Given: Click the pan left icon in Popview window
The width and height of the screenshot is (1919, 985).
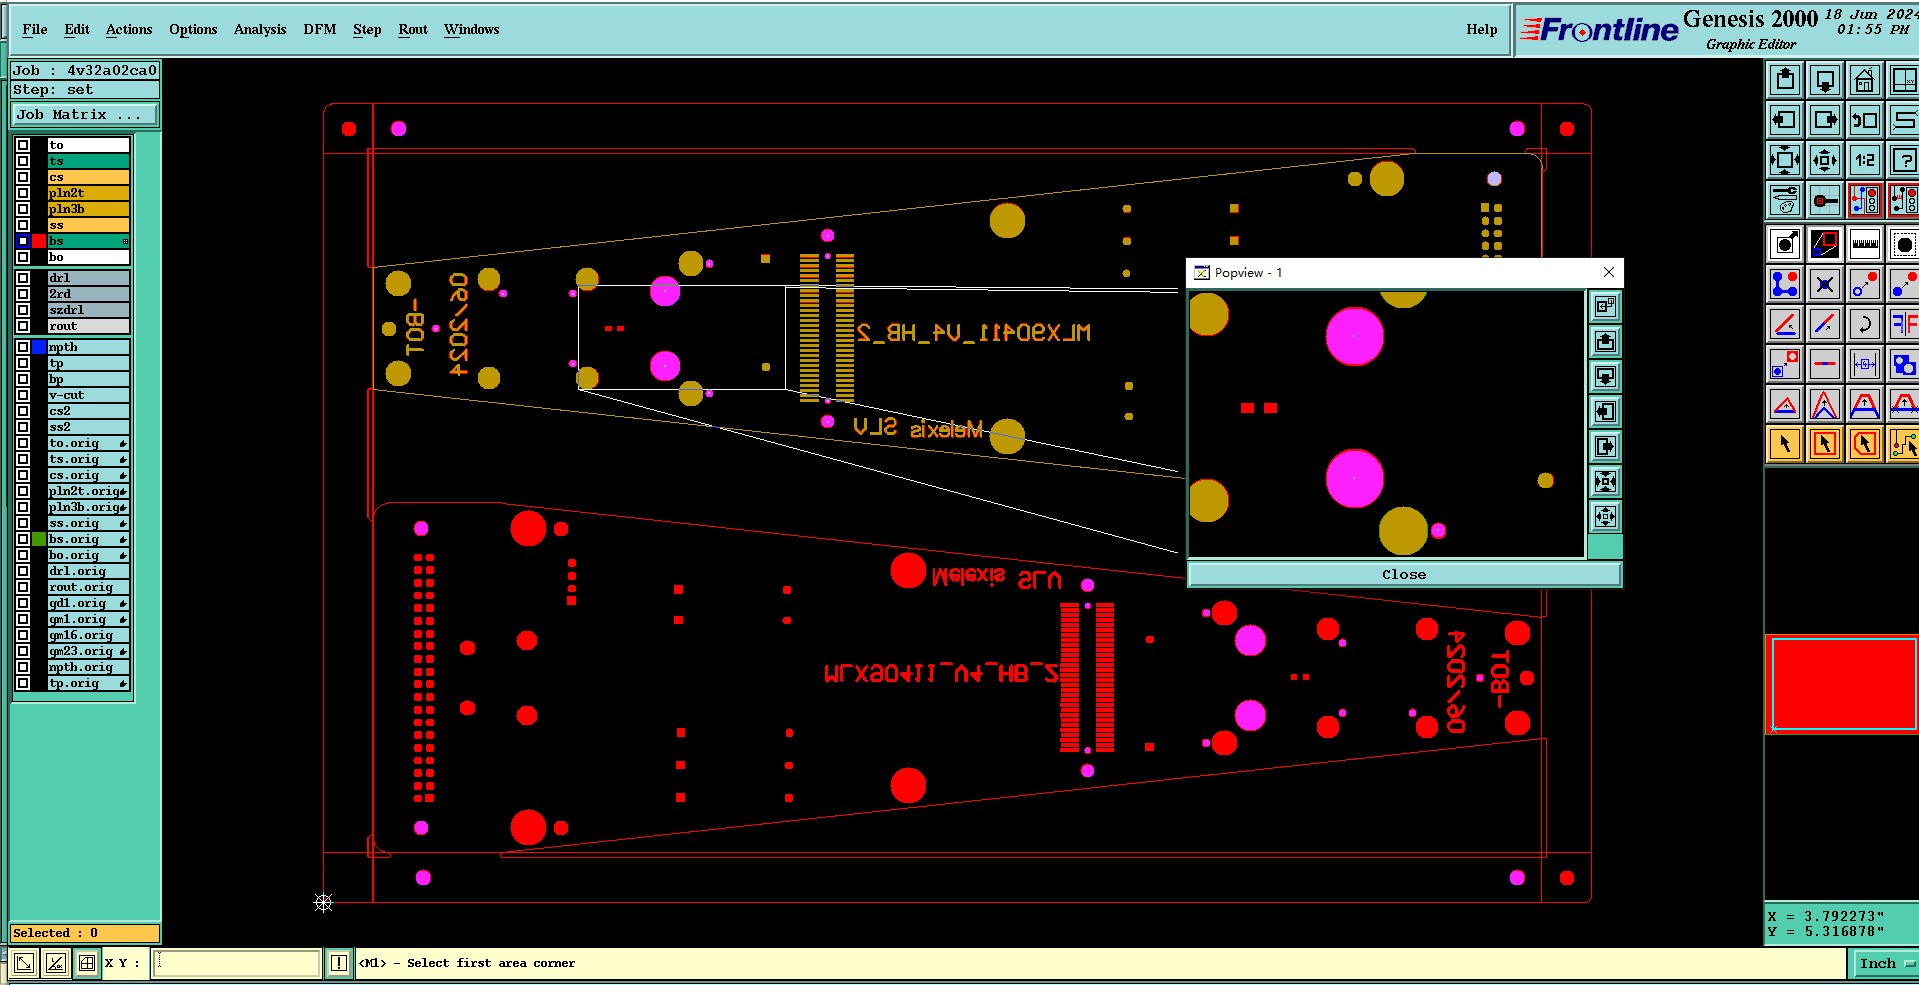Looking at the screenshot, I should tap(1605, 412).
